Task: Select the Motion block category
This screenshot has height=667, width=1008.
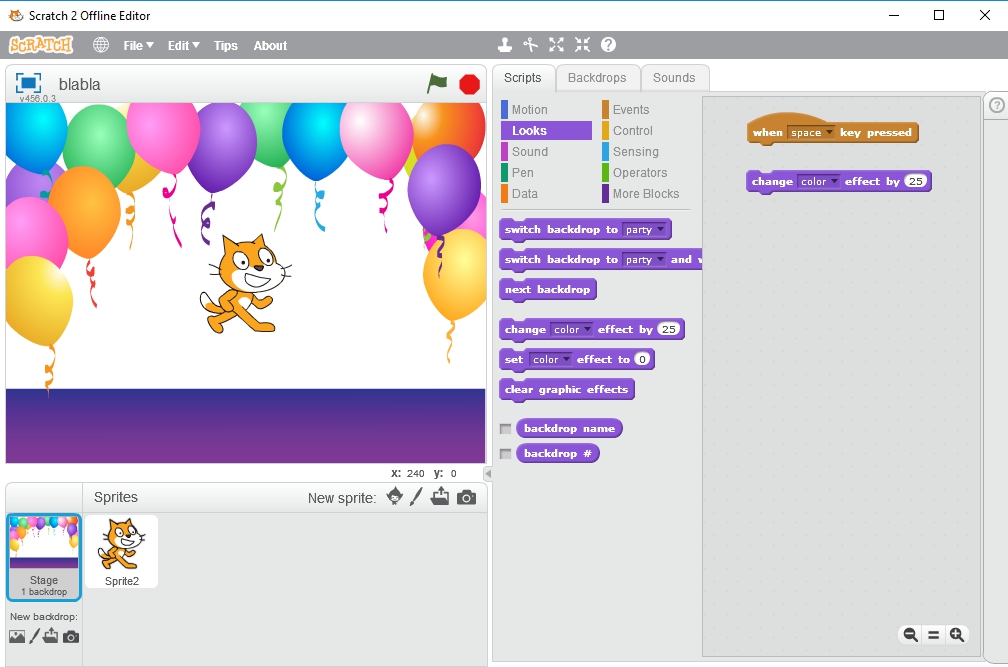Action: point(546,110)
